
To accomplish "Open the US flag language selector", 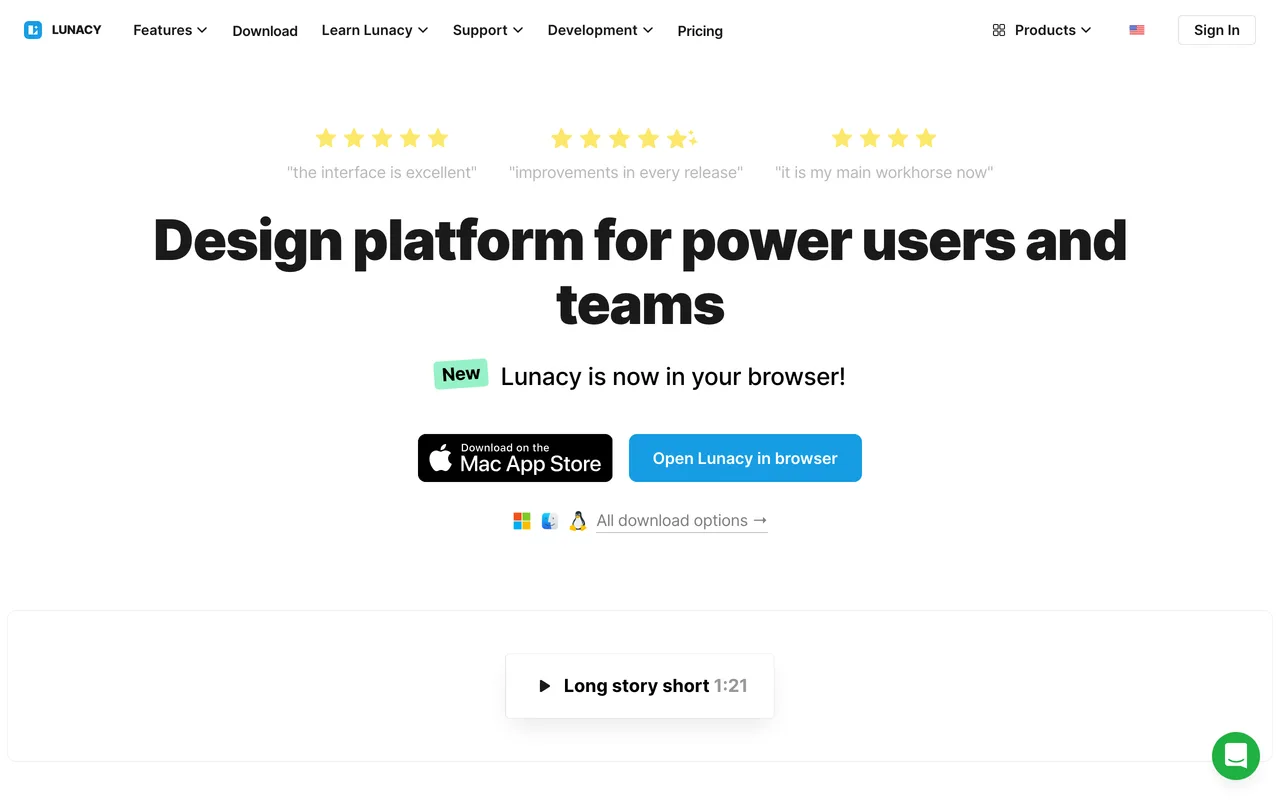I will [1137, 30].
